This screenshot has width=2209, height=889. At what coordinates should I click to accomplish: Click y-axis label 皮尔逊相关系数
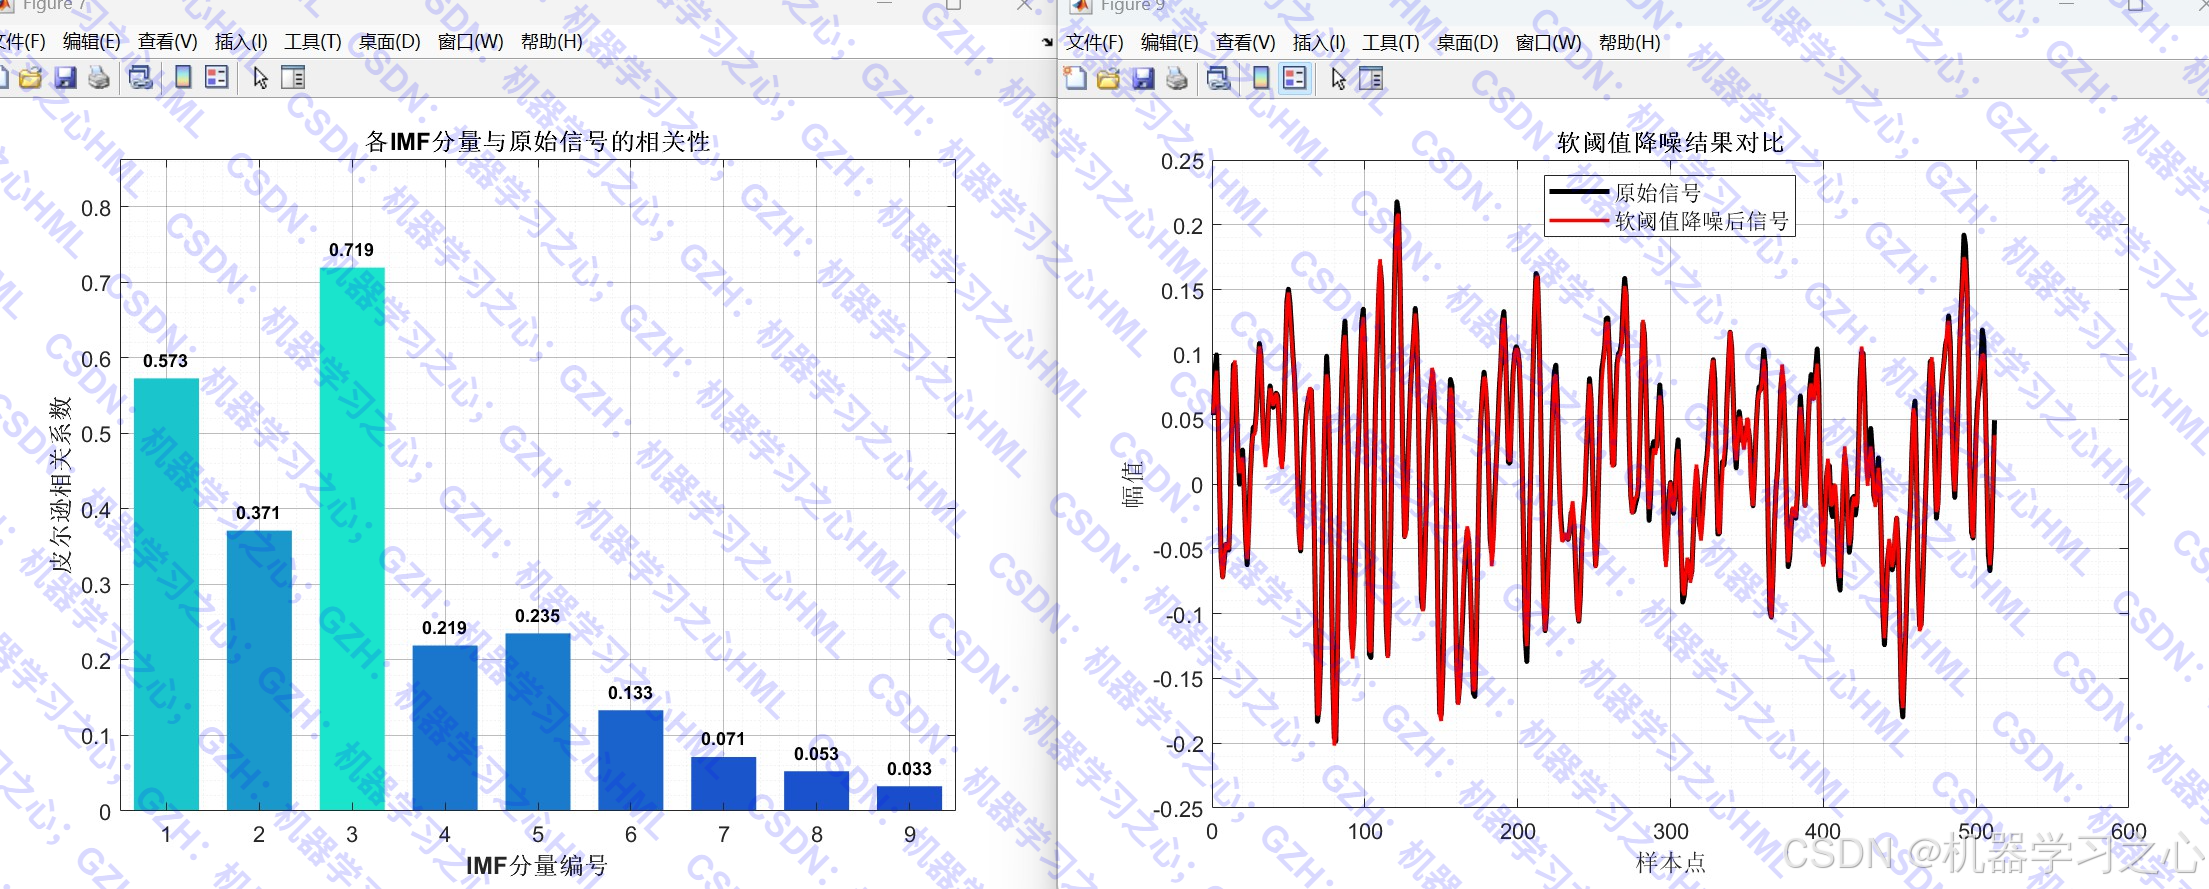coord(62,484)
